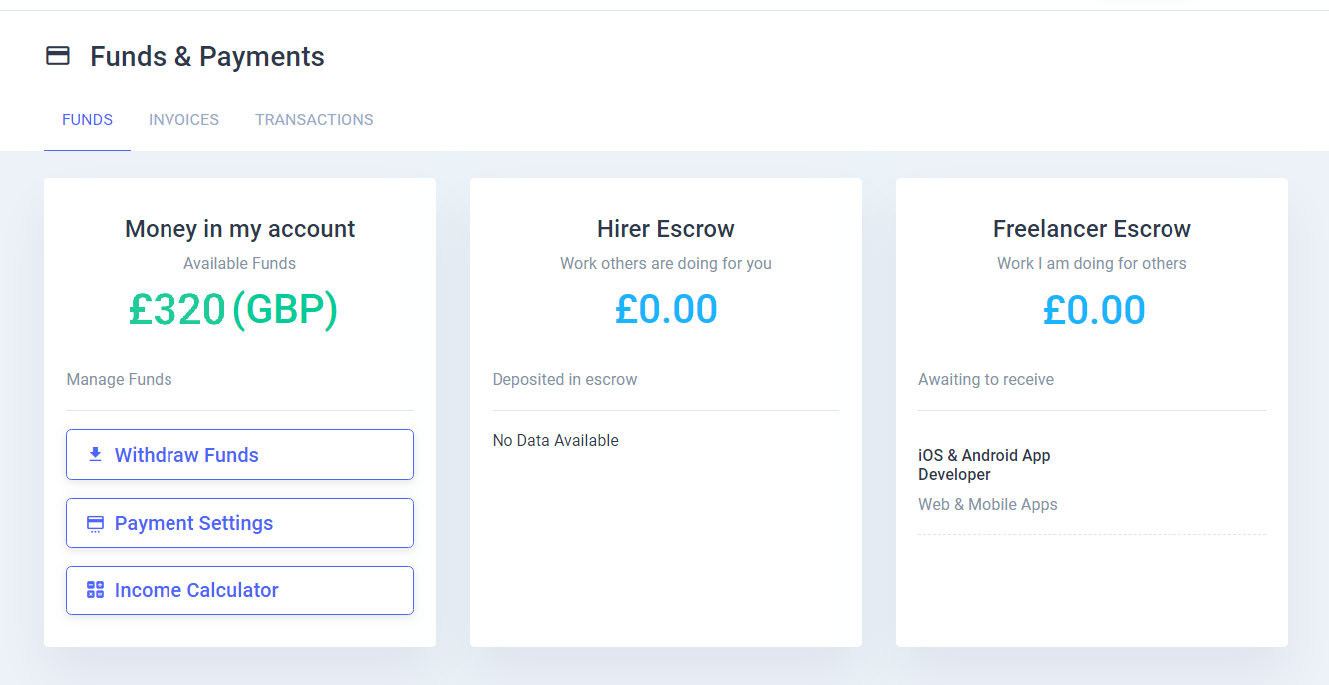Viewport: 1329px width, 685px height.
Task: Switch to the Transactions tab
Action: 314,120
